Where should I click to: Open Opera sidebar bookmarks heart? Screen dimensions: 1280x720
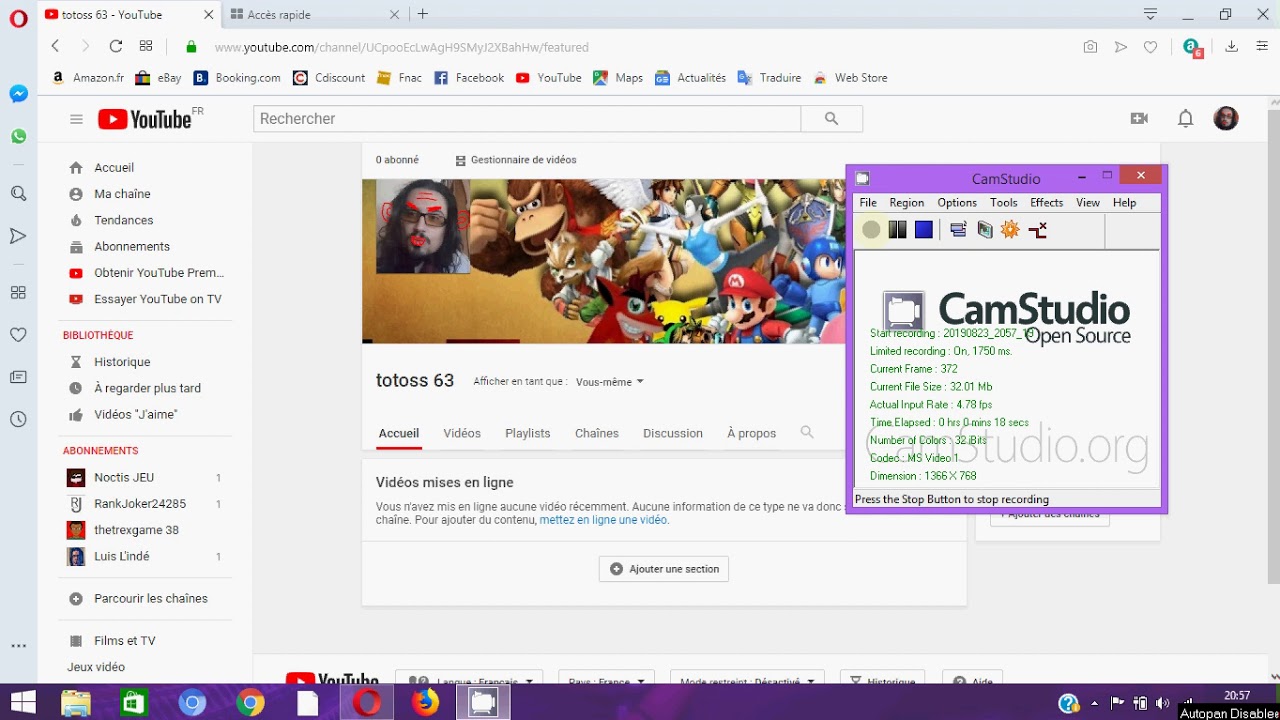pos(18,335)
